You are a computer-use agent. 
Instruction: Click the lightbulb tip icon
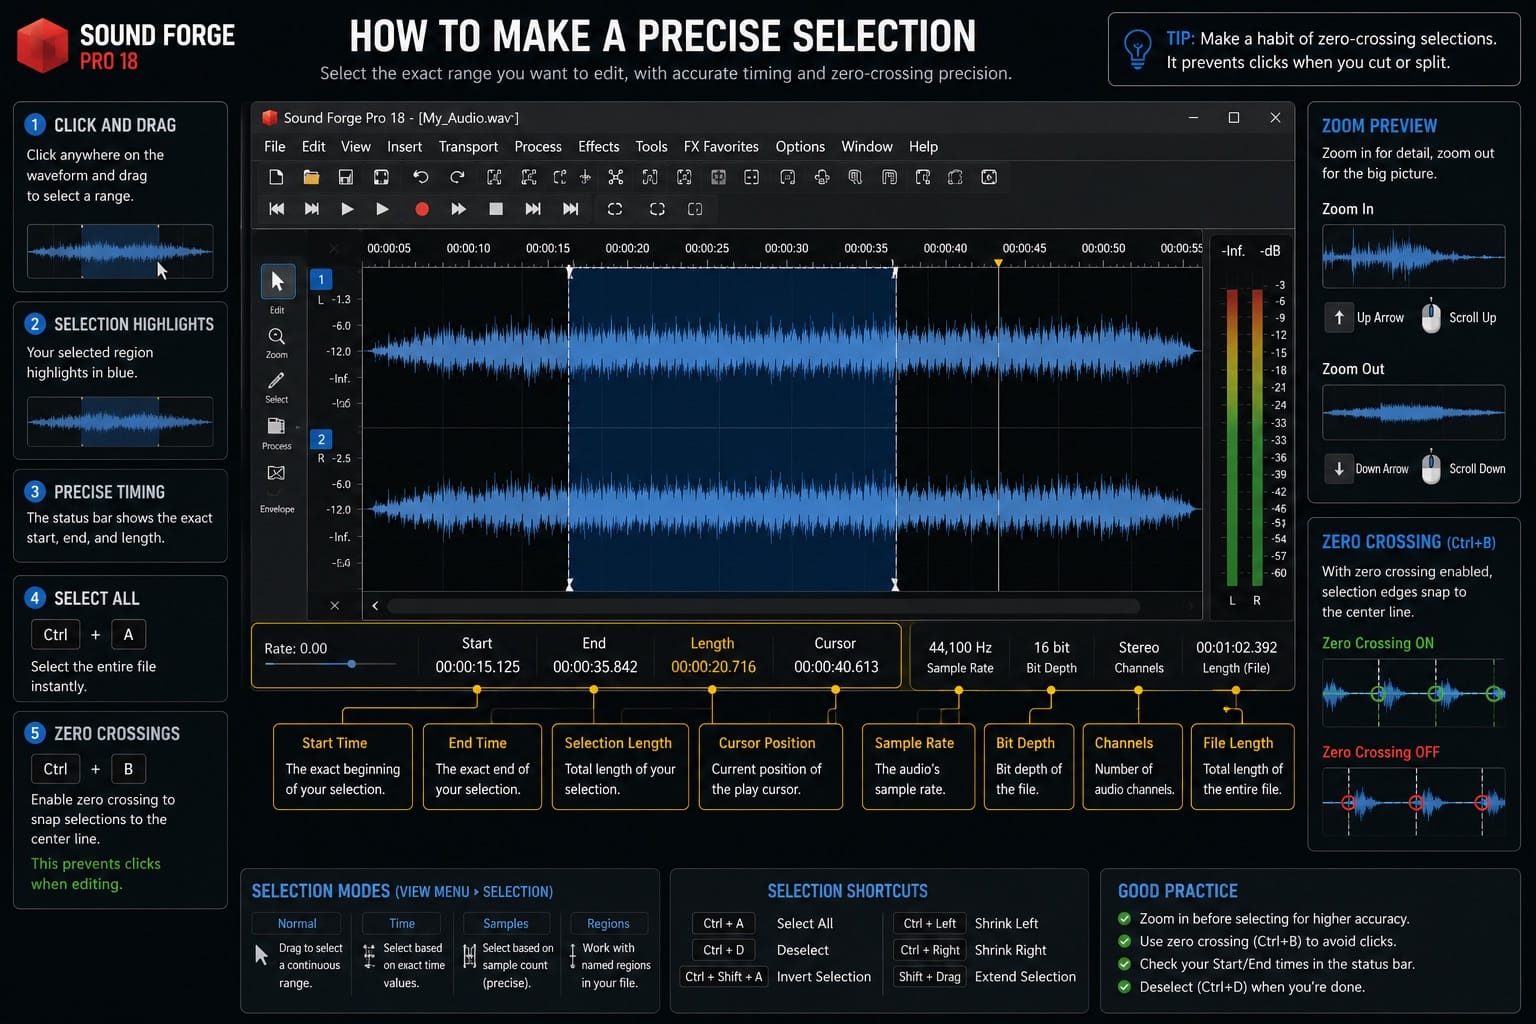coord(1137,48)
